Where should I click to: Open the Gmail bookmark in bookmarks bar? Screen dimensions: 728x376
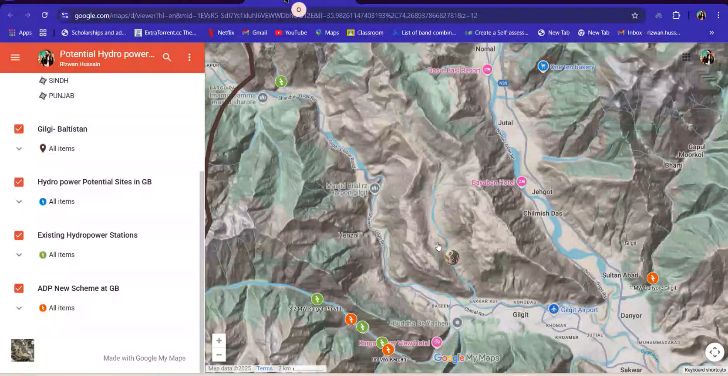[254, 32]
